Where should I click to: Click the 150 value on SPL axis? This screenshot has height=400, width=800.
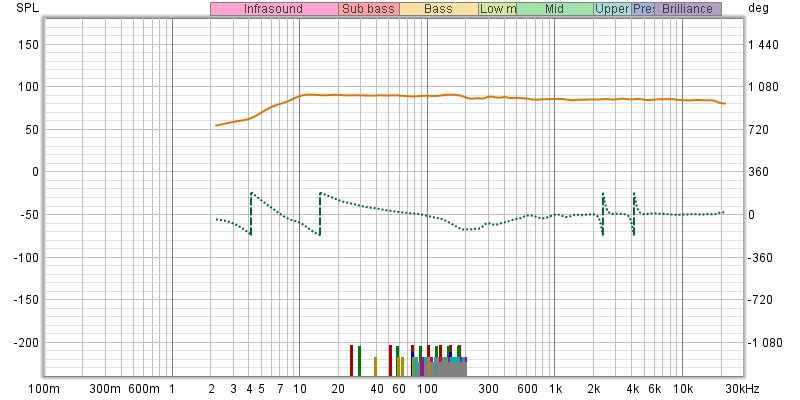tap(29, 45)
